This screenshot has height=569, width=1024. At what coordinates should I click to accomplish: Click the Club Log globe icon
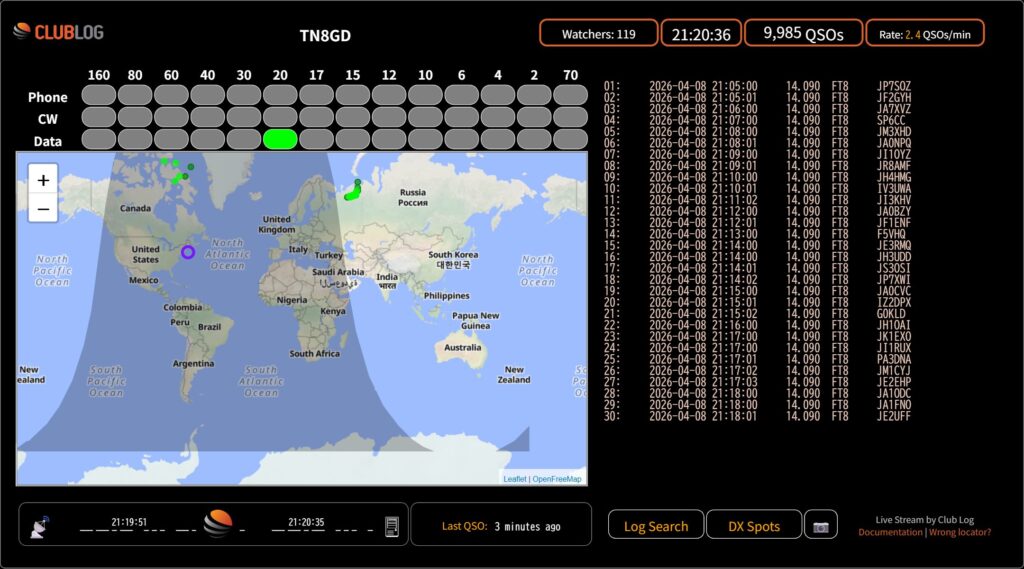(x=218, y=523)
